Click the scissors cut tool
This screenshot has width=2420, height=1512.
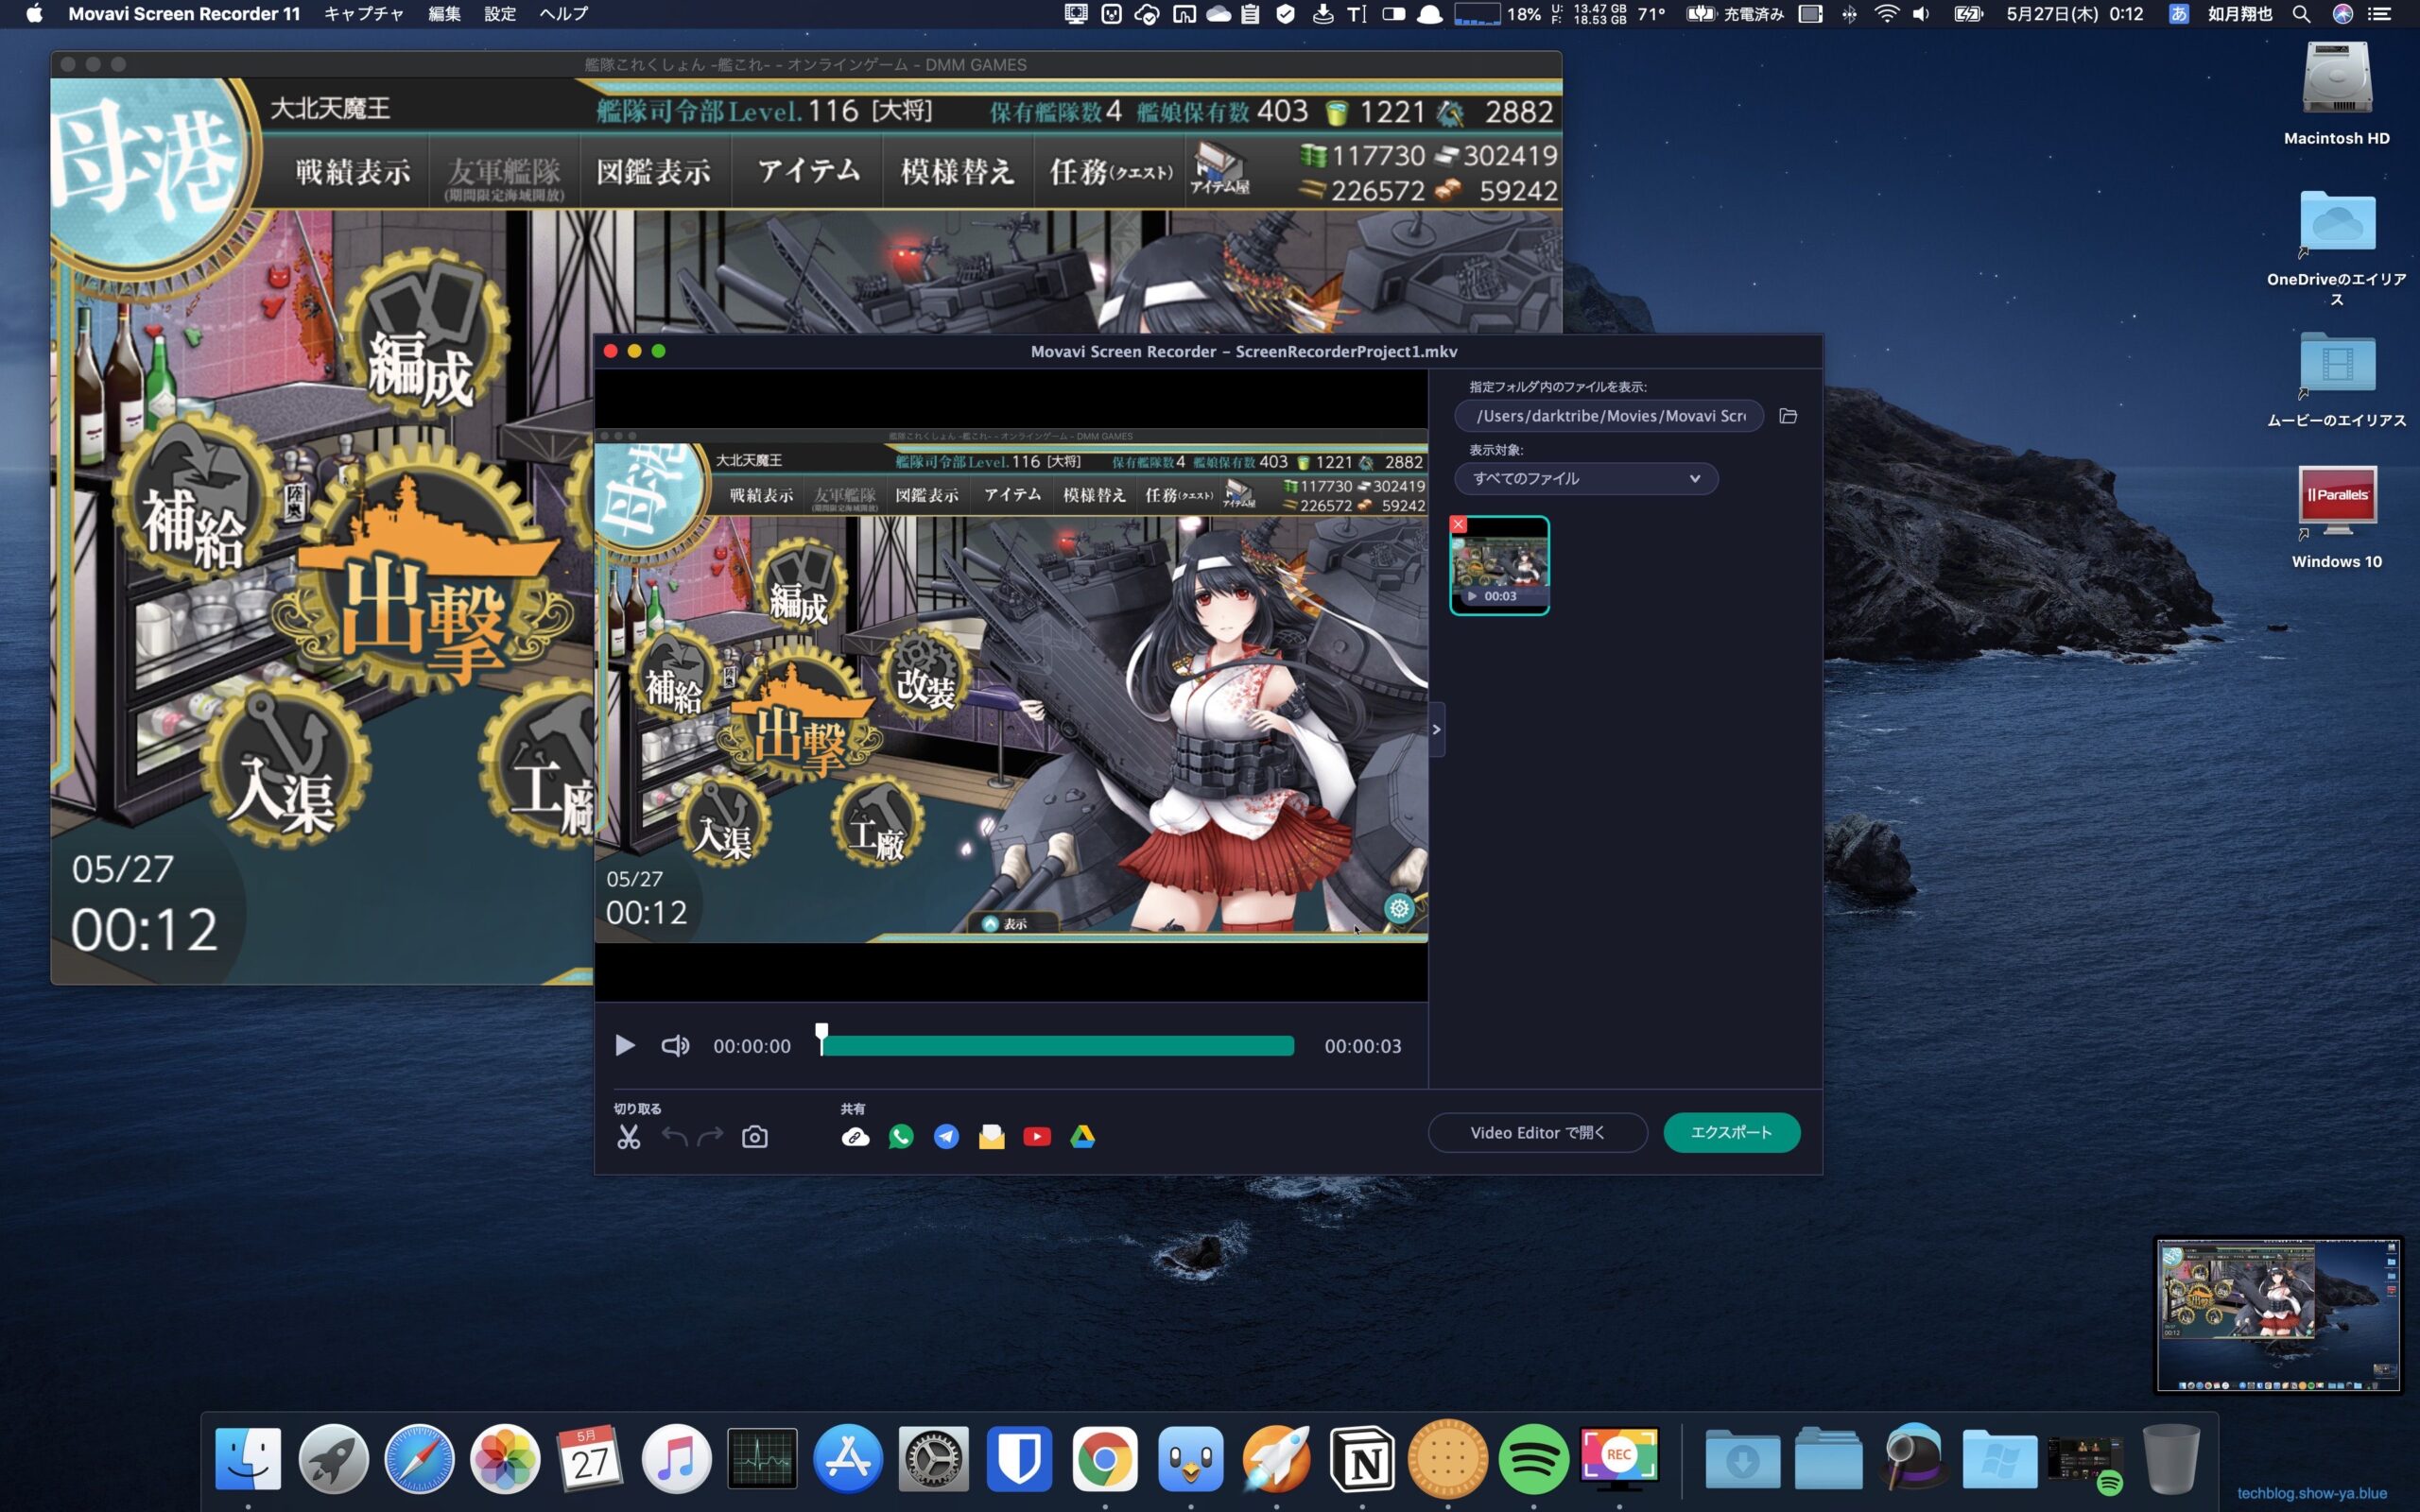[628, 1137]
